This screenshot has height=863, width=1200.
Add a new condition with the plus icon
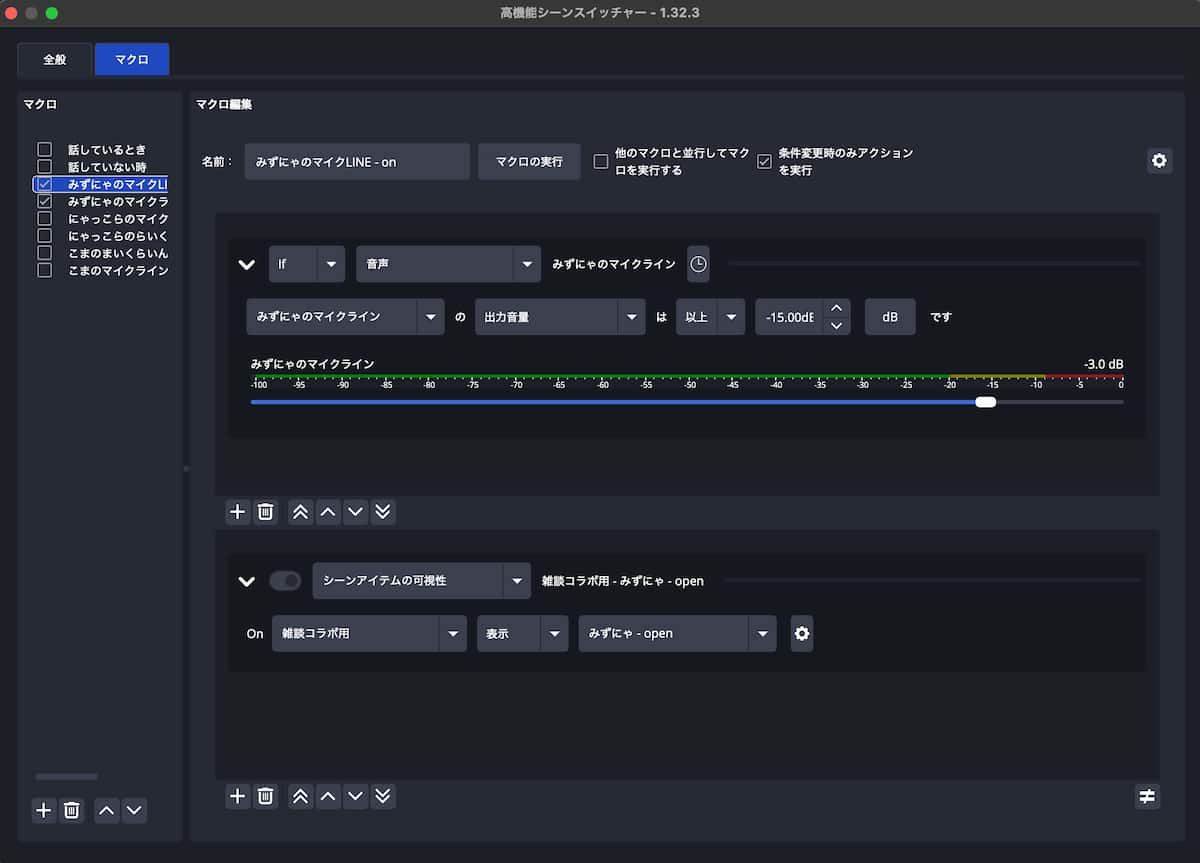pyautogui.click(x=237, y=511)
